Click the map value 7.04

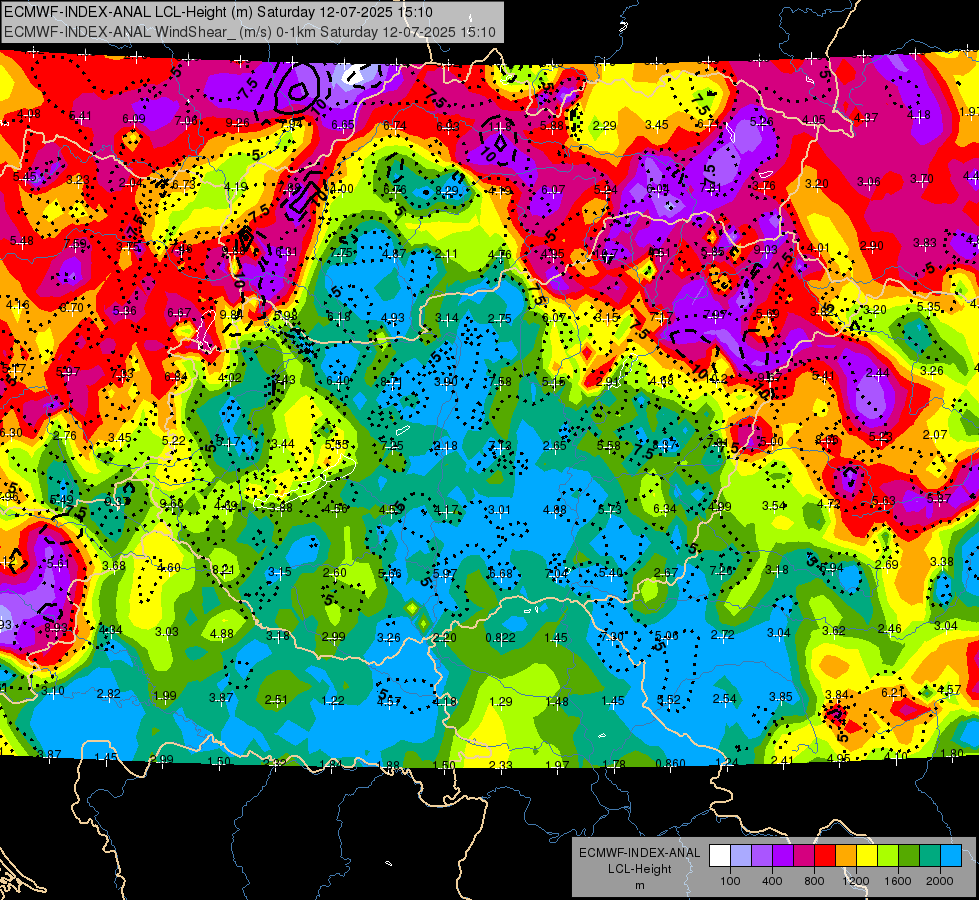pos(556,573)
